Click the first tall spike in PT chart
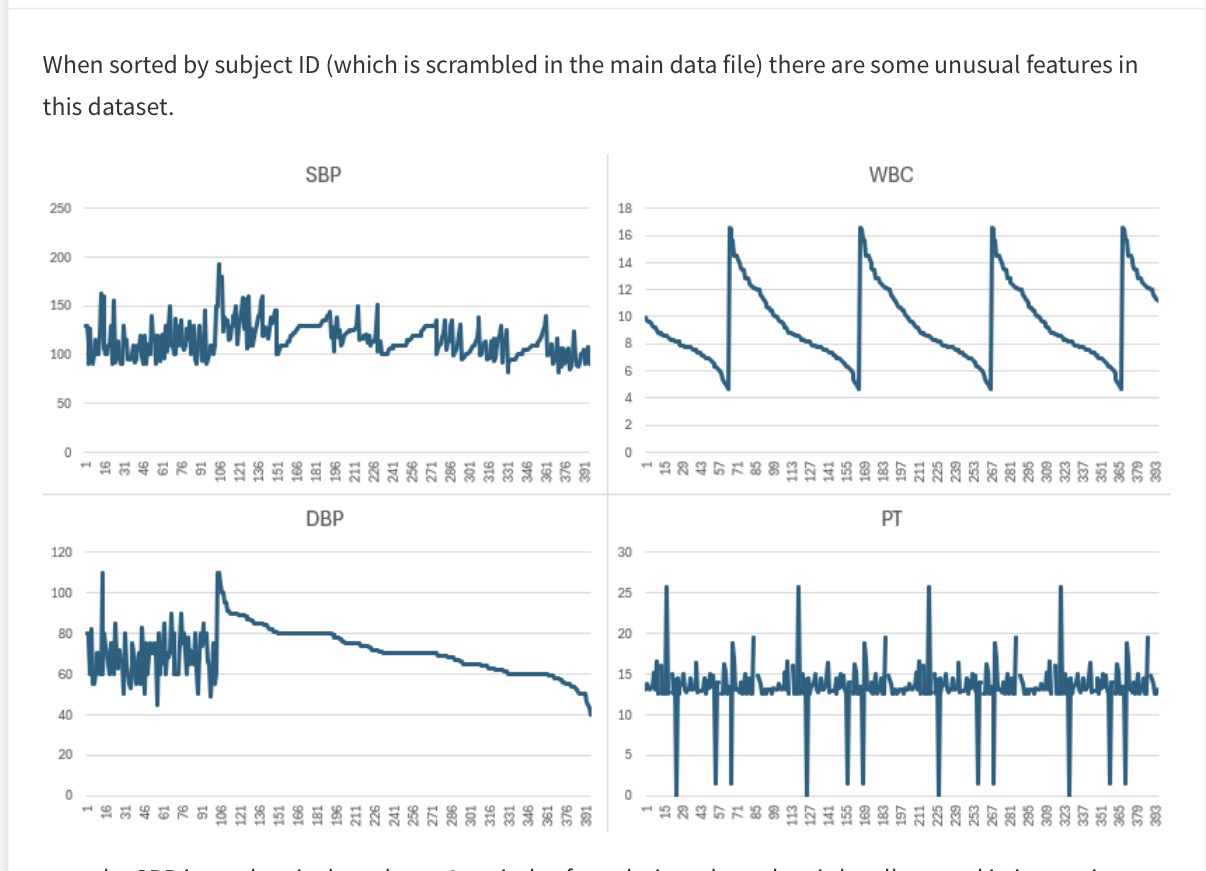The image size is (1206, 871). coord(666,588)
